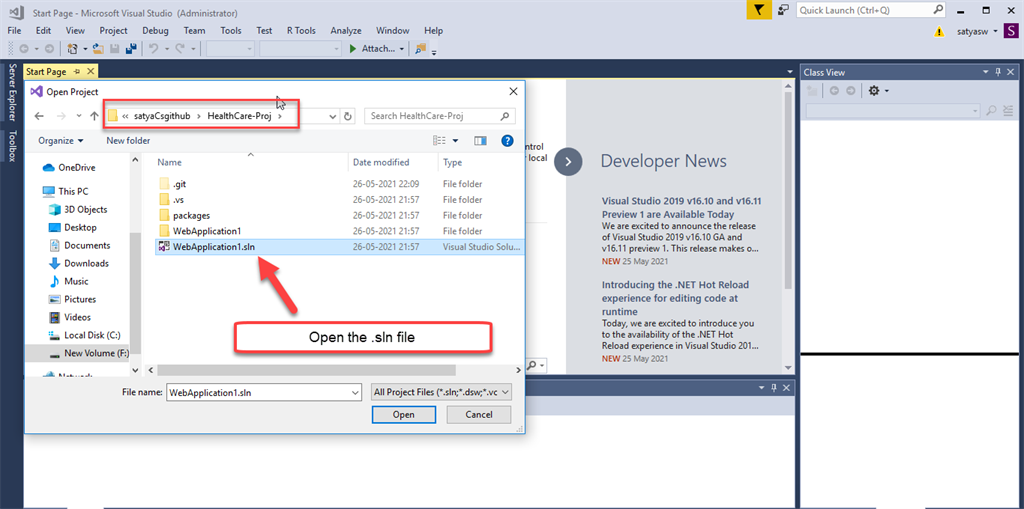
Task: Click the back arrow in Open Project dialog
Action: (x=39, y=116)
